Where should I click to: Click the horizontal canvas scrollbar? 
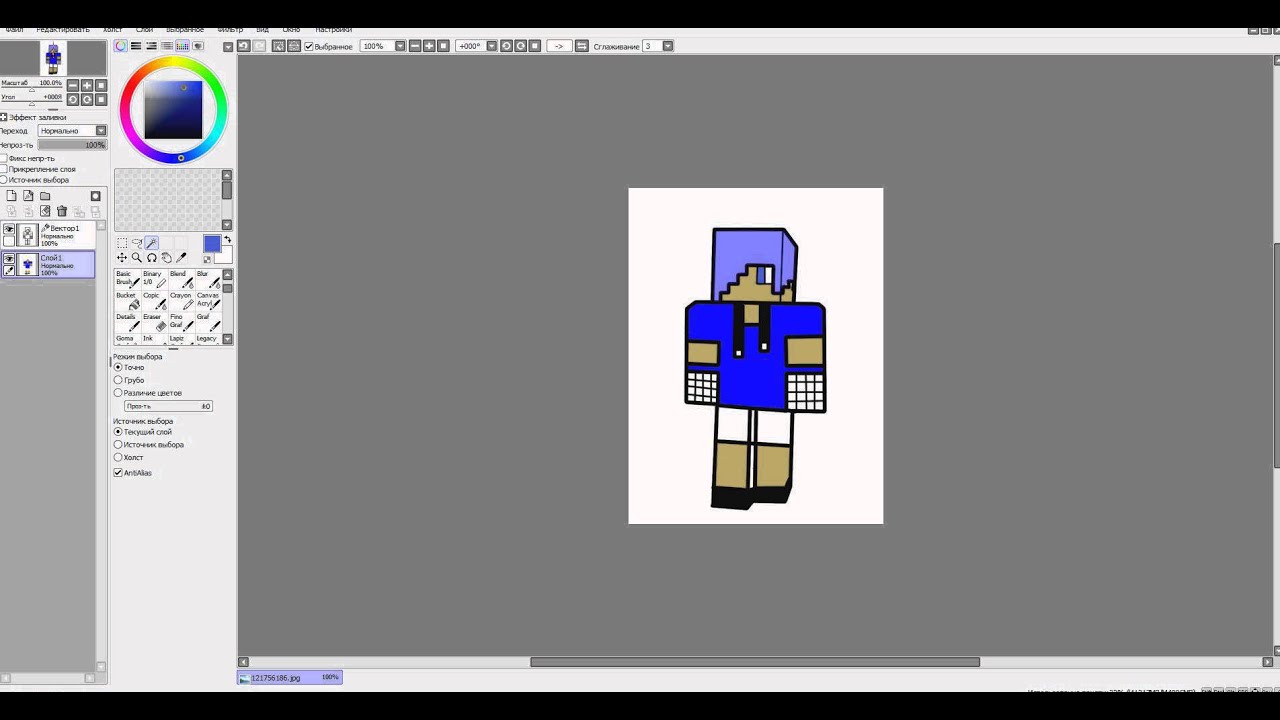point(755,662)
